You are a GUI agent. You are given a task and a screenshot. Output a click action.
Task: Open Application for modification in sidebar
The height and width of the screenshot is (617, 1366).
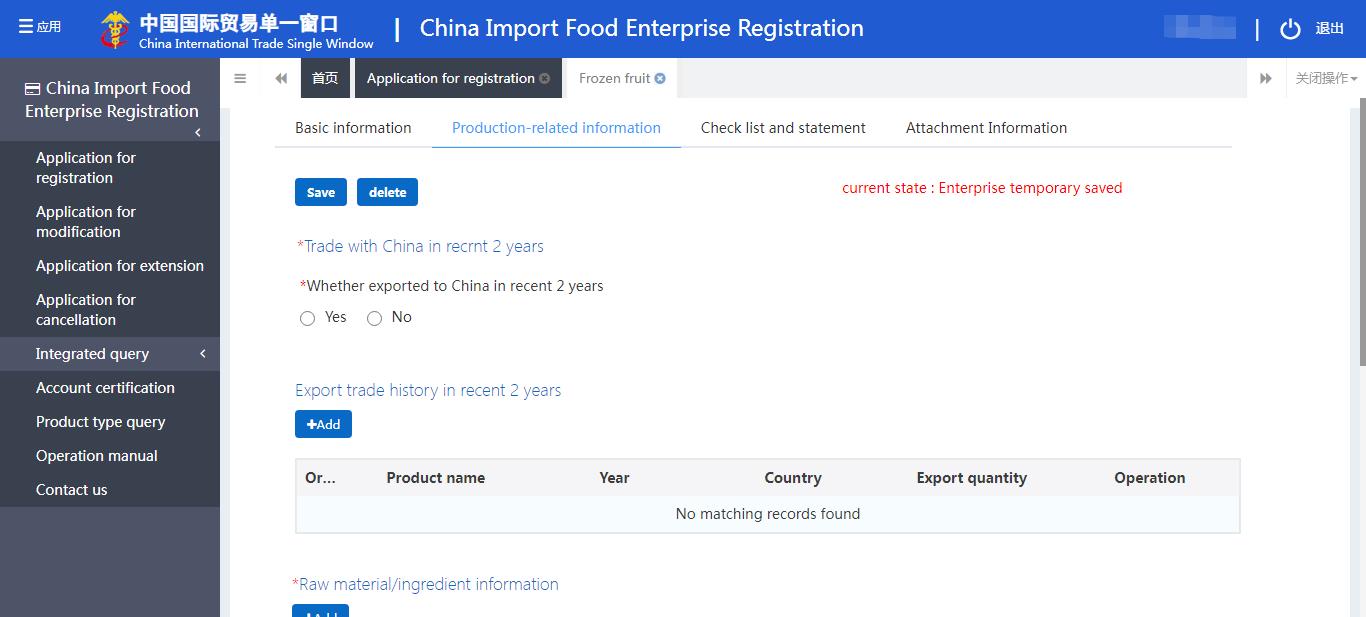click(86, 222)
